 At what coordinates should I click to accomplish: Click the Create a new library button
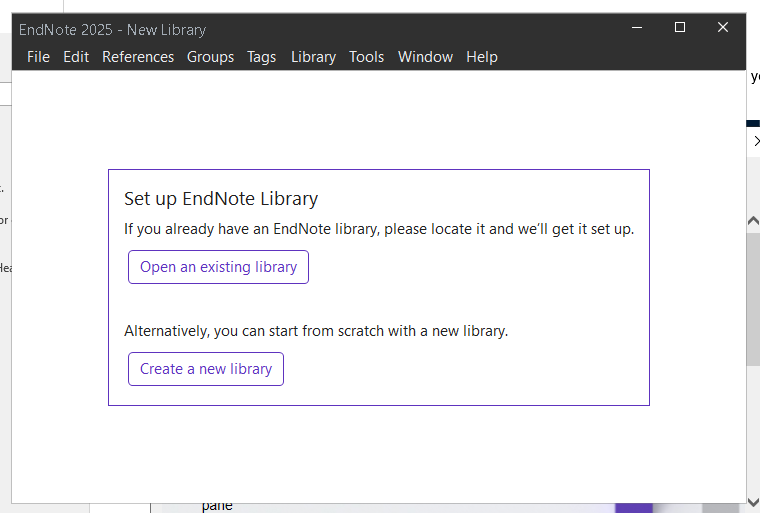click(206, 369)
